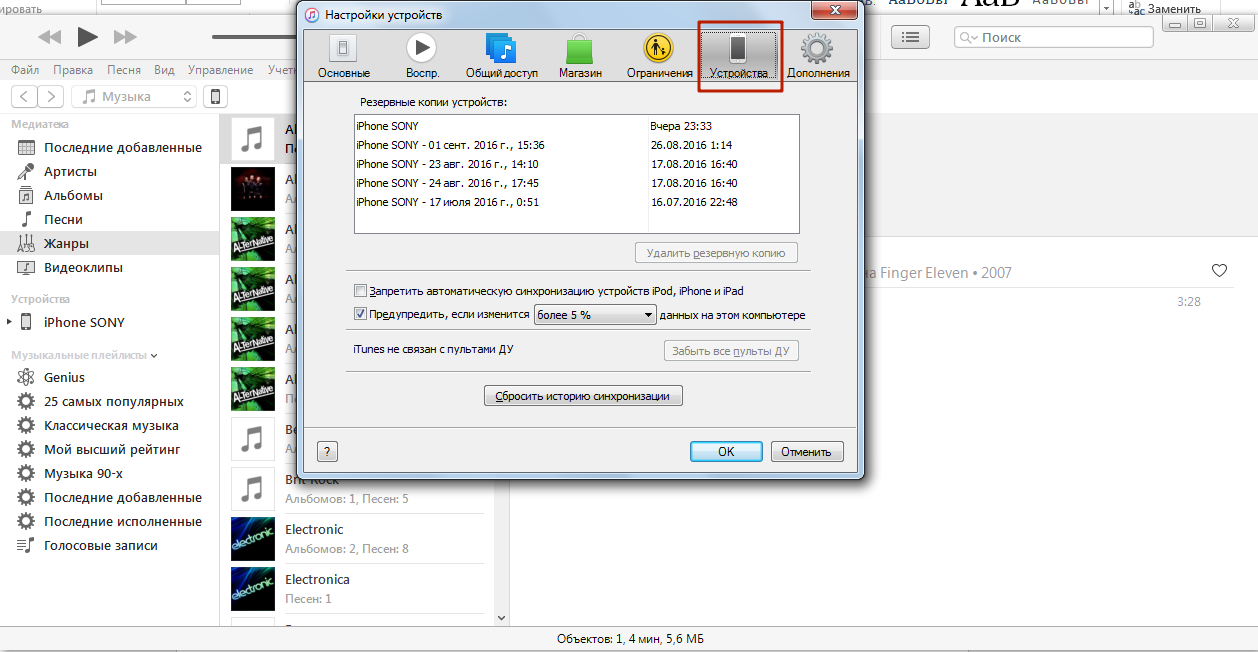1258x652 pixels.
Task: Open the Магазин store preferences icon
Action: [580, 55]
